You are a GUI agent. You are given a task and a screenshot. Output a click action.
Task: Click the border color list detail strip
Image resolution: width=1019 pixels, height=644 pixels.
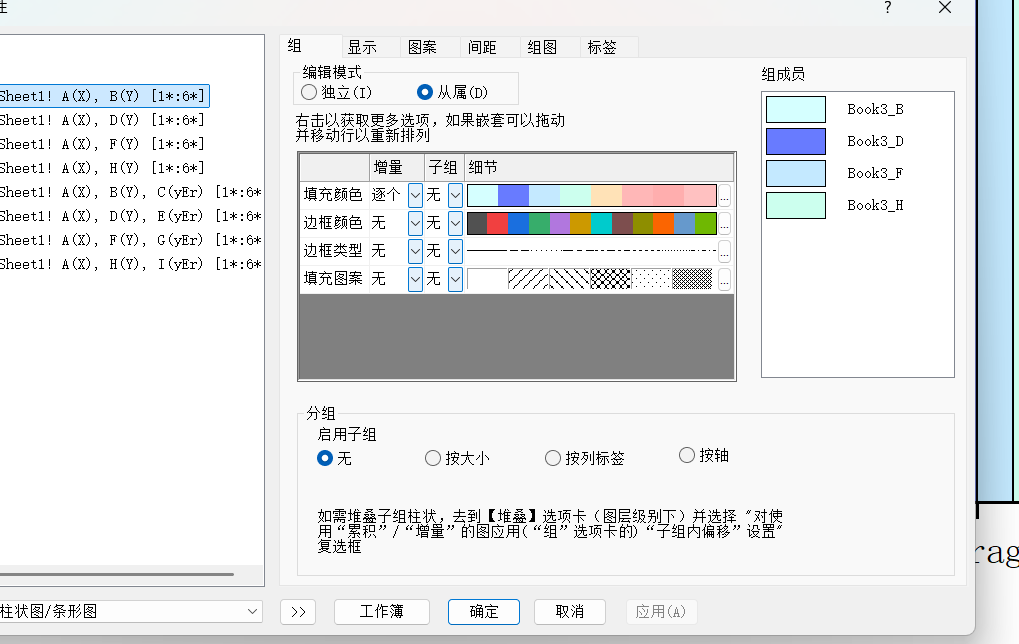[x=591, y=223]
